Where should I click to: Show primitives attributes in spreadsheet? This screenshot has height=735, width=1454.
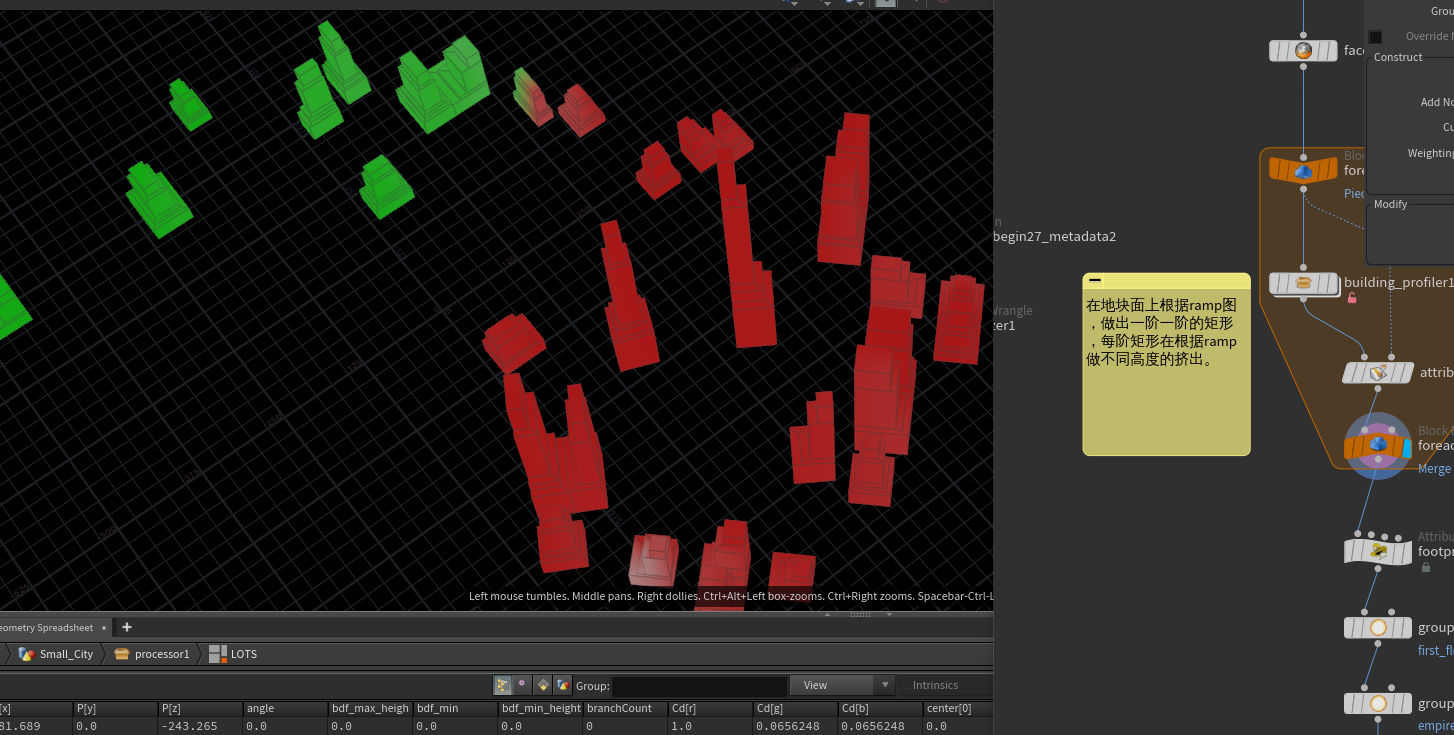[543, 685]
